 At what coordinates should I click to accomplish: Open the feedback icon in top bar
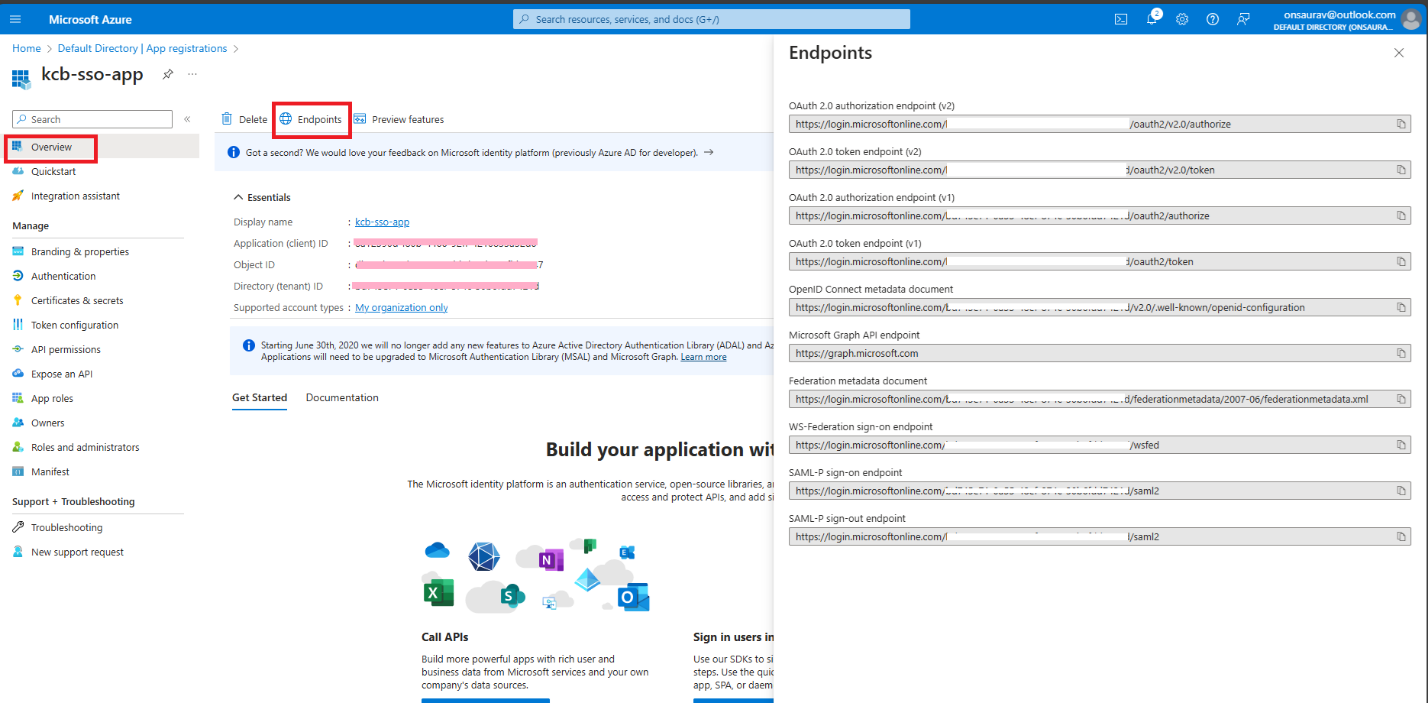[x=1243, y=19]
